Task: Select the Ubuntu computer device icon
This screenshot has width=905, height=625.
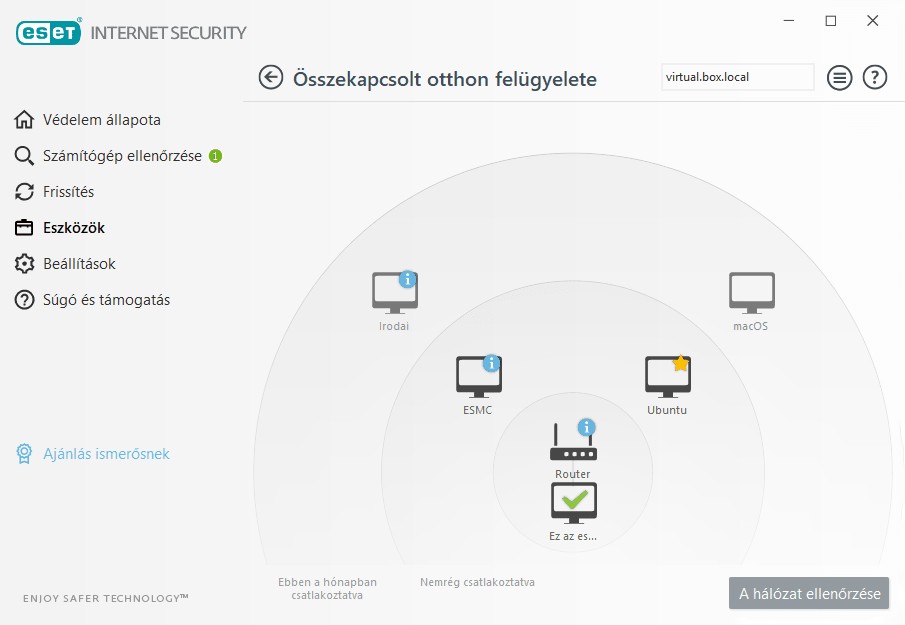Action: [667, 376]
